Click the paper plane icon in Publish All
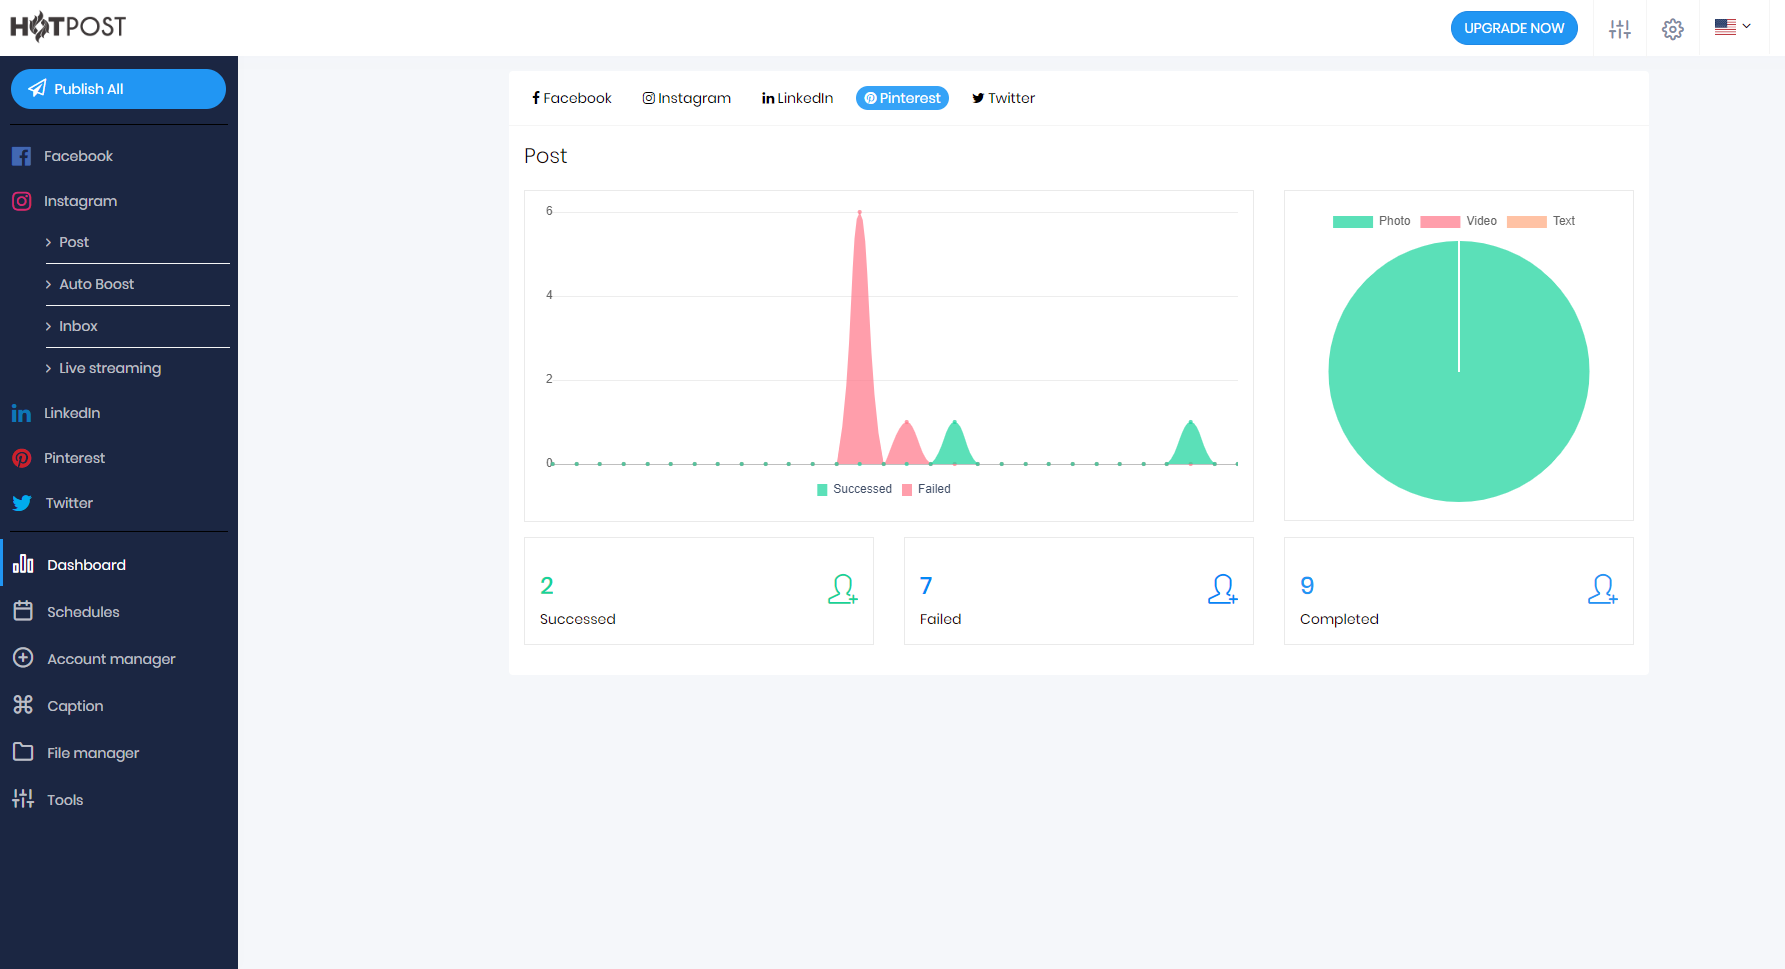Screen dimensions: 1785x969 tap(37, 88)
